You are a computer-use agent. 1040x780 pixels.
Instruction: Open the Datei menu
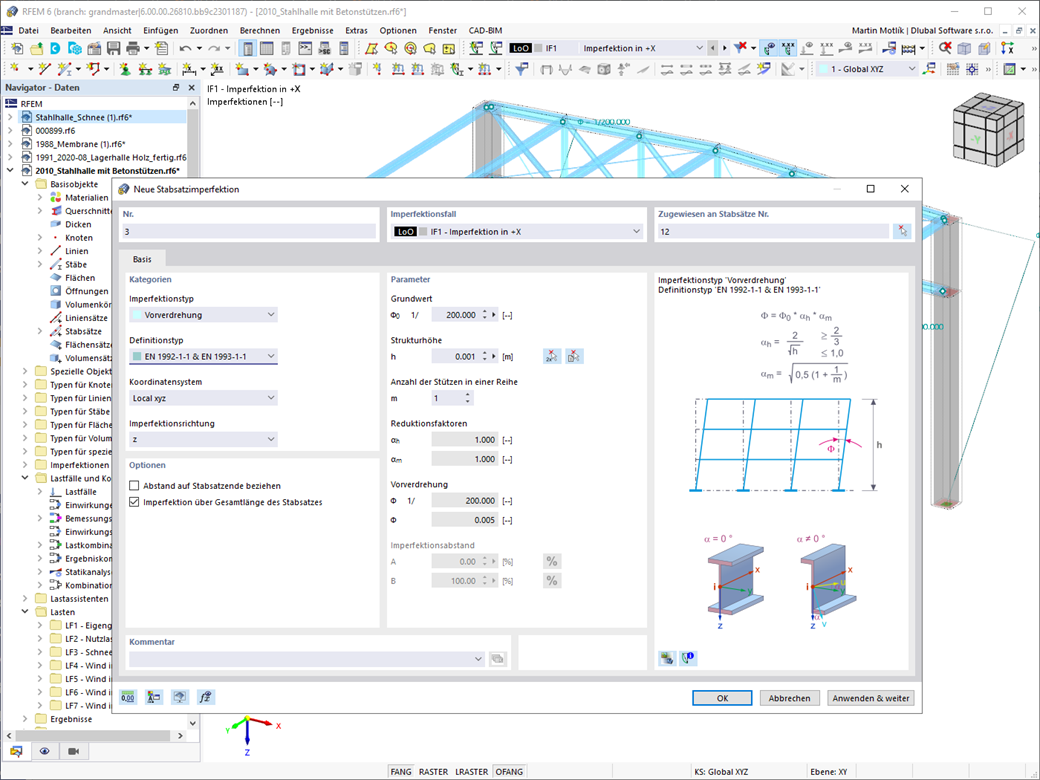point(28,31)
